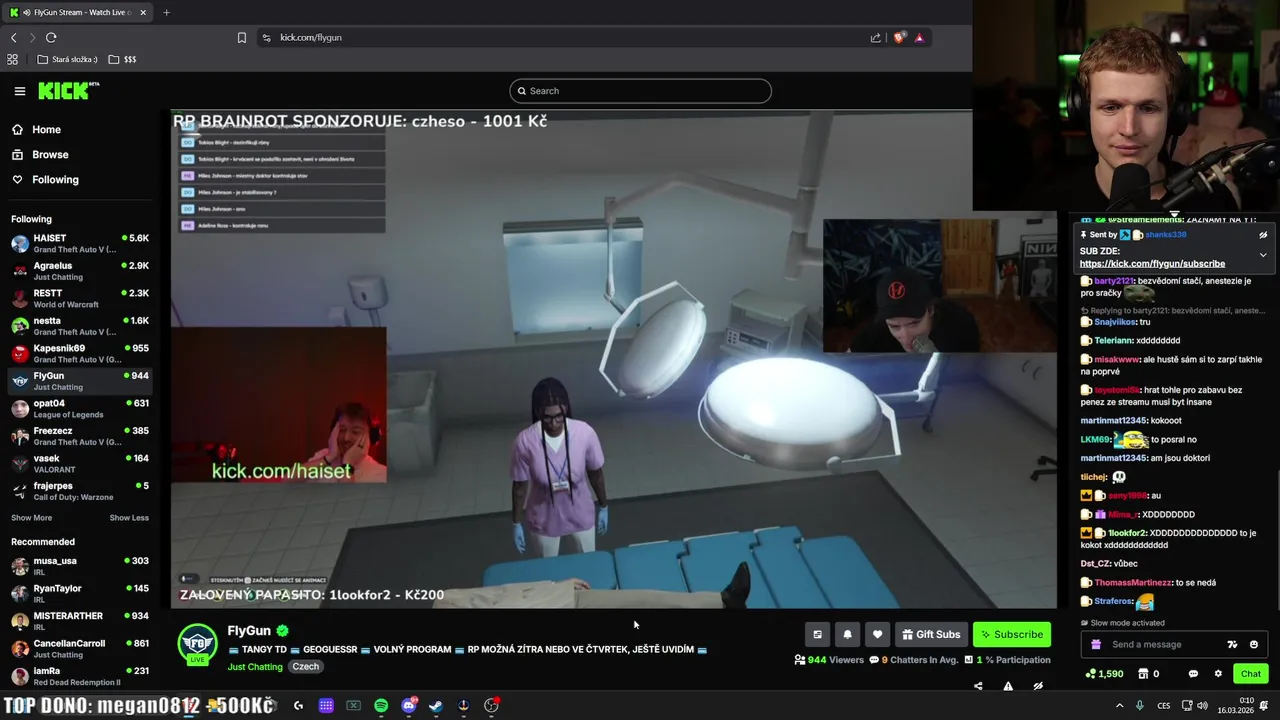
Task: Bookmark this page icon in address bar
Action: pos(242,38)
